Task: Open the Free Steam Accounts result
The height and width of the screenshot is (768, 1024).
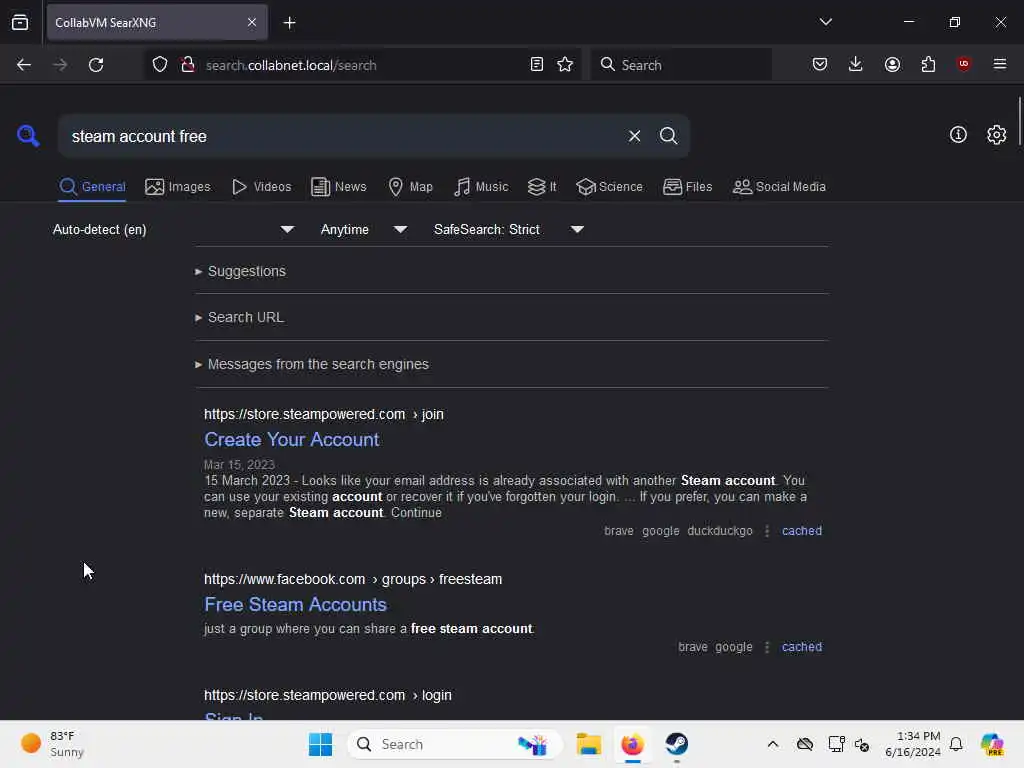Action: pyautogui.click(x=295, y=605)
